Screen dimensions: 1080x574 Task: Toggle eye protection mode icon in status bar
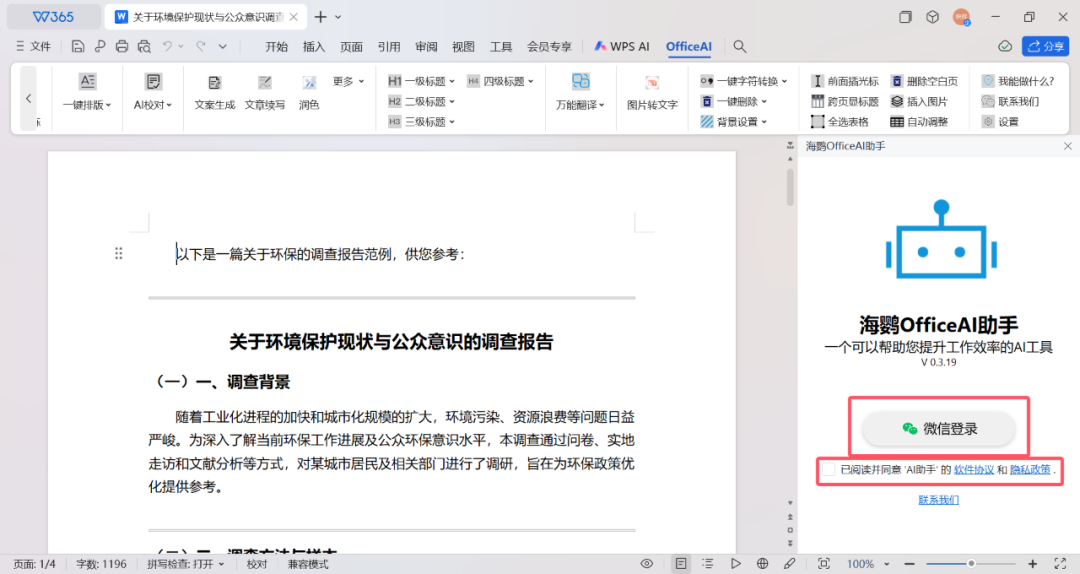646,564
